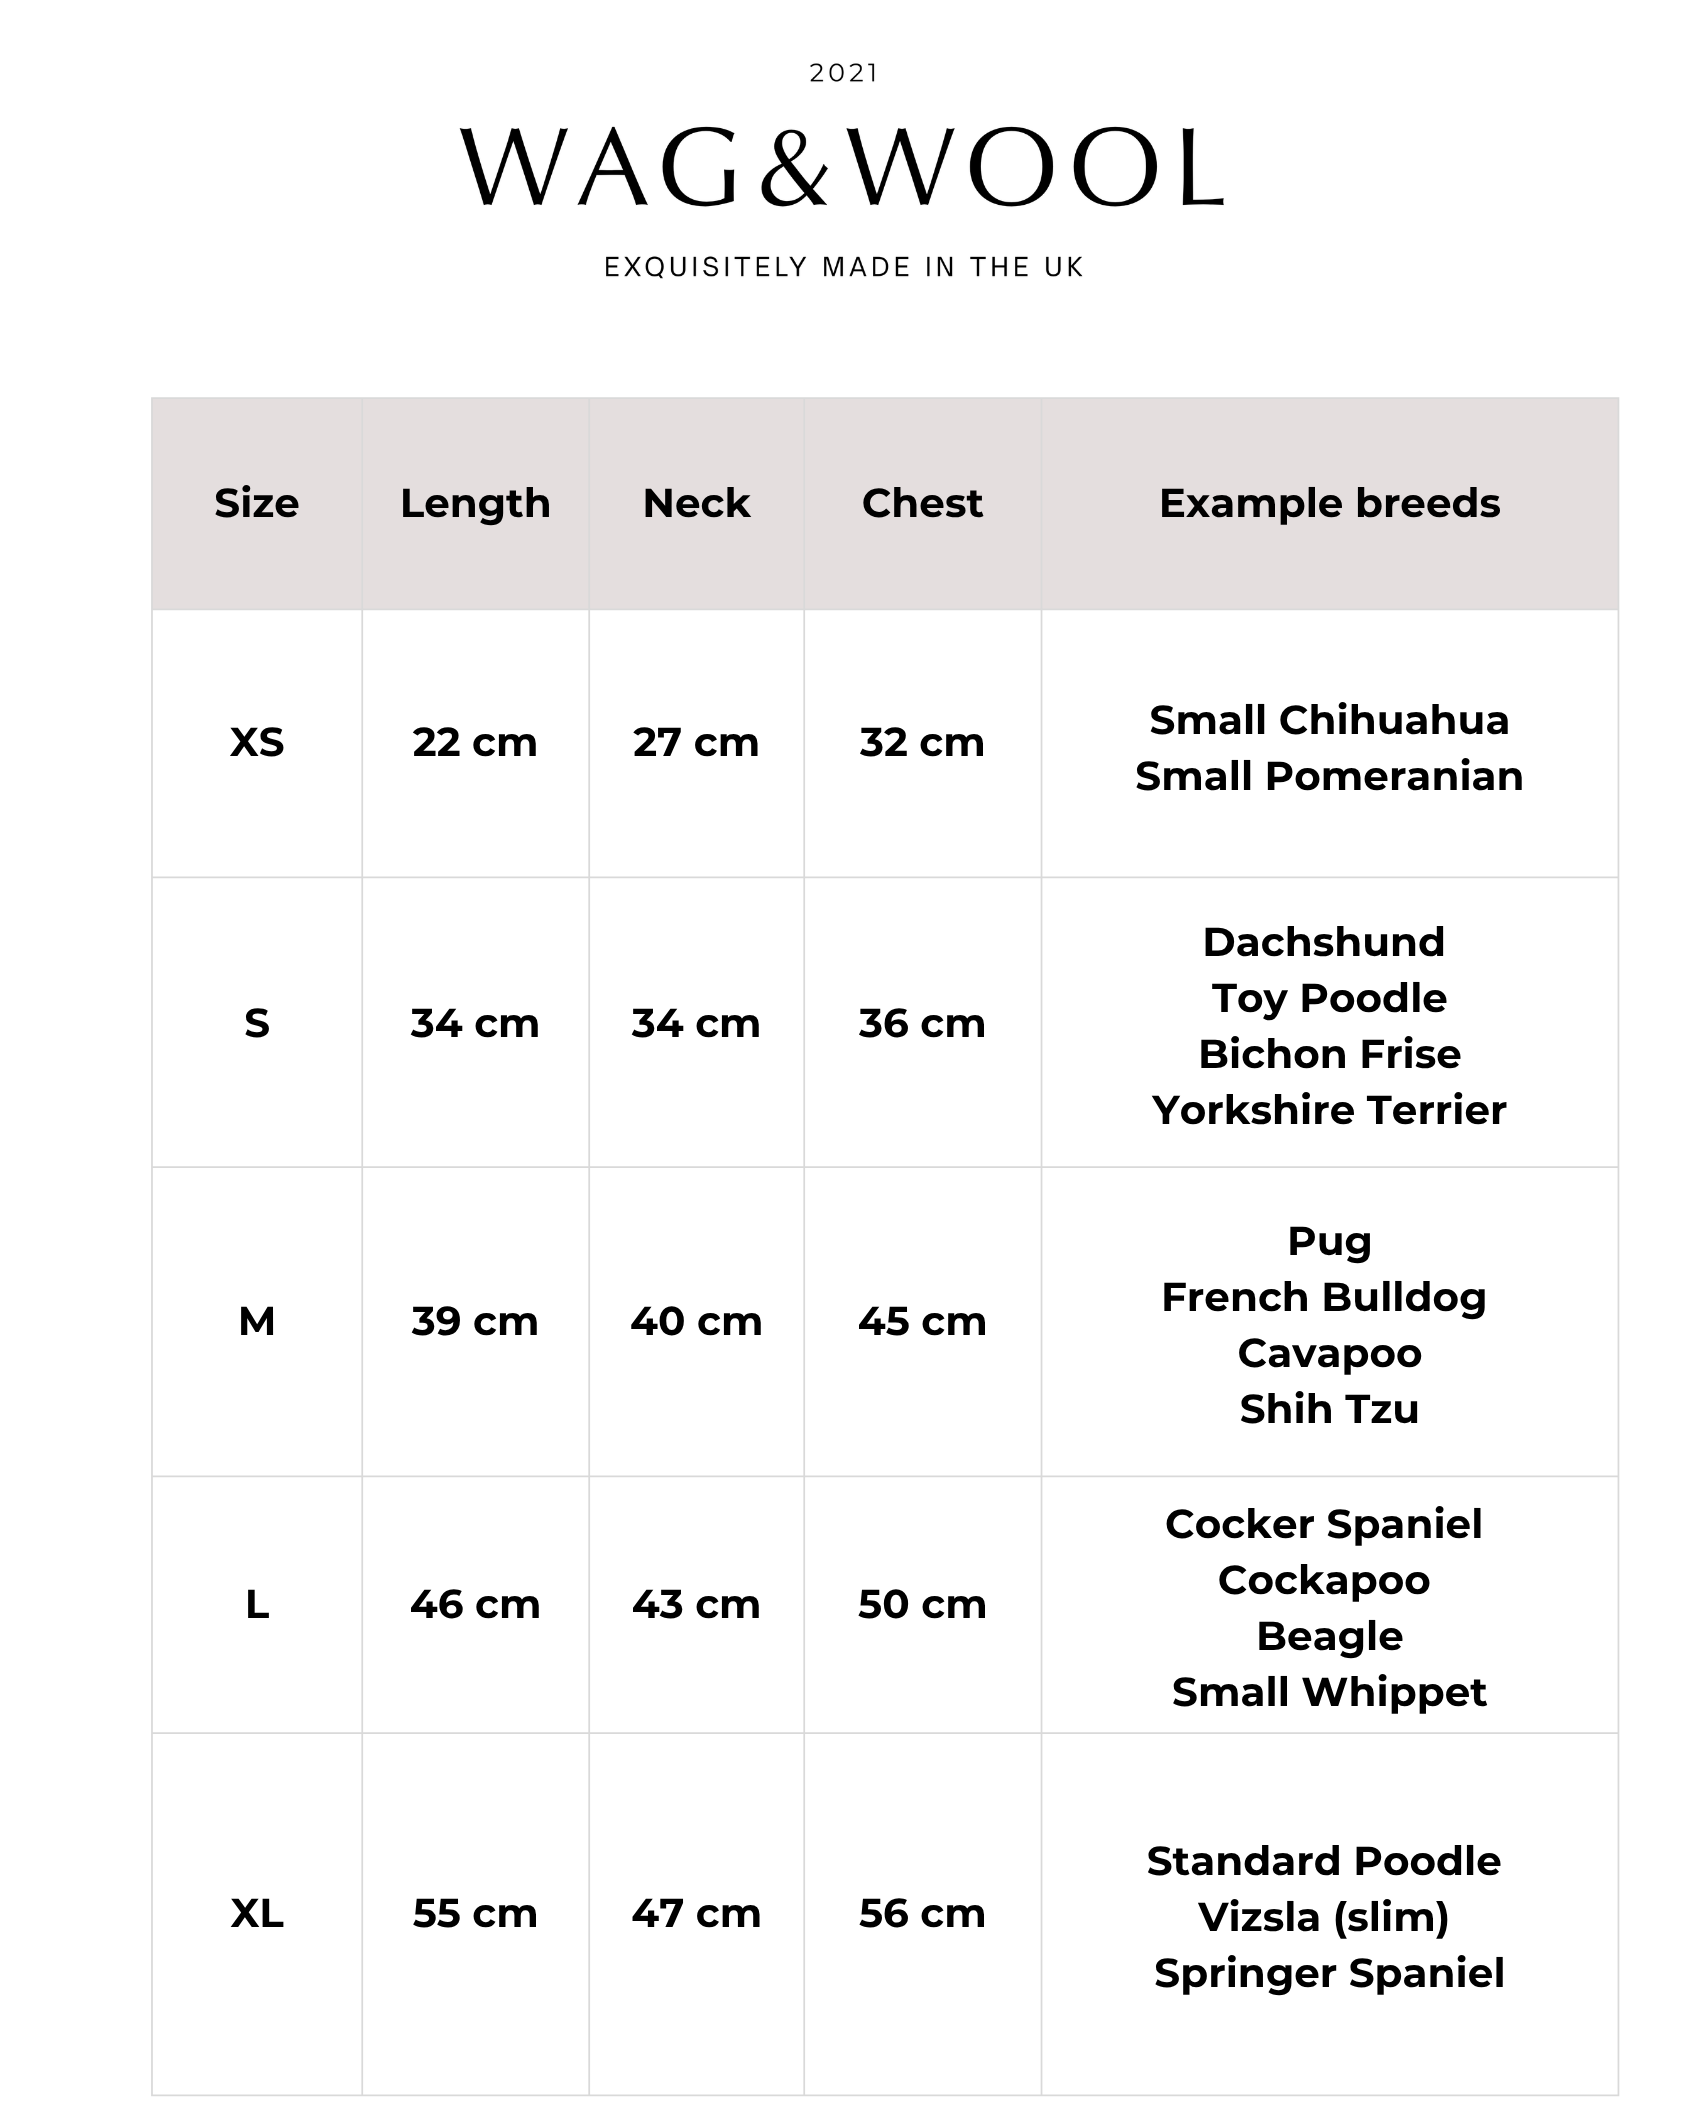This screenshot has width=1688, height=2110.
Task: Click the XS size row label
Action: coord(257,742)
